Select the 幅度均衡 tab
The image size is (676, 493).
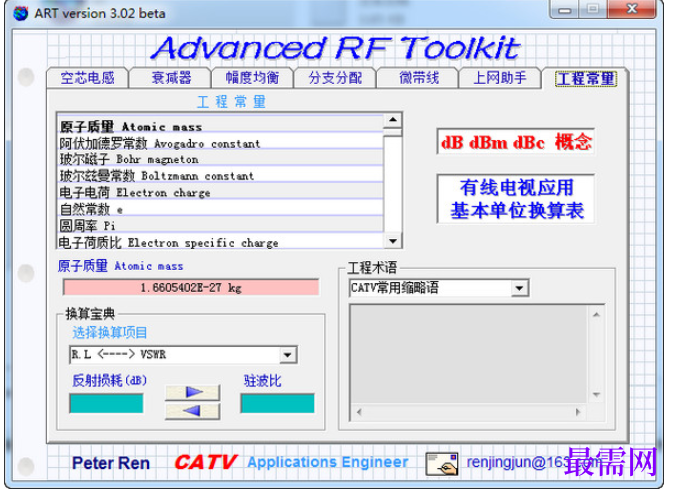pyautogui.click(x=253, y=78)
